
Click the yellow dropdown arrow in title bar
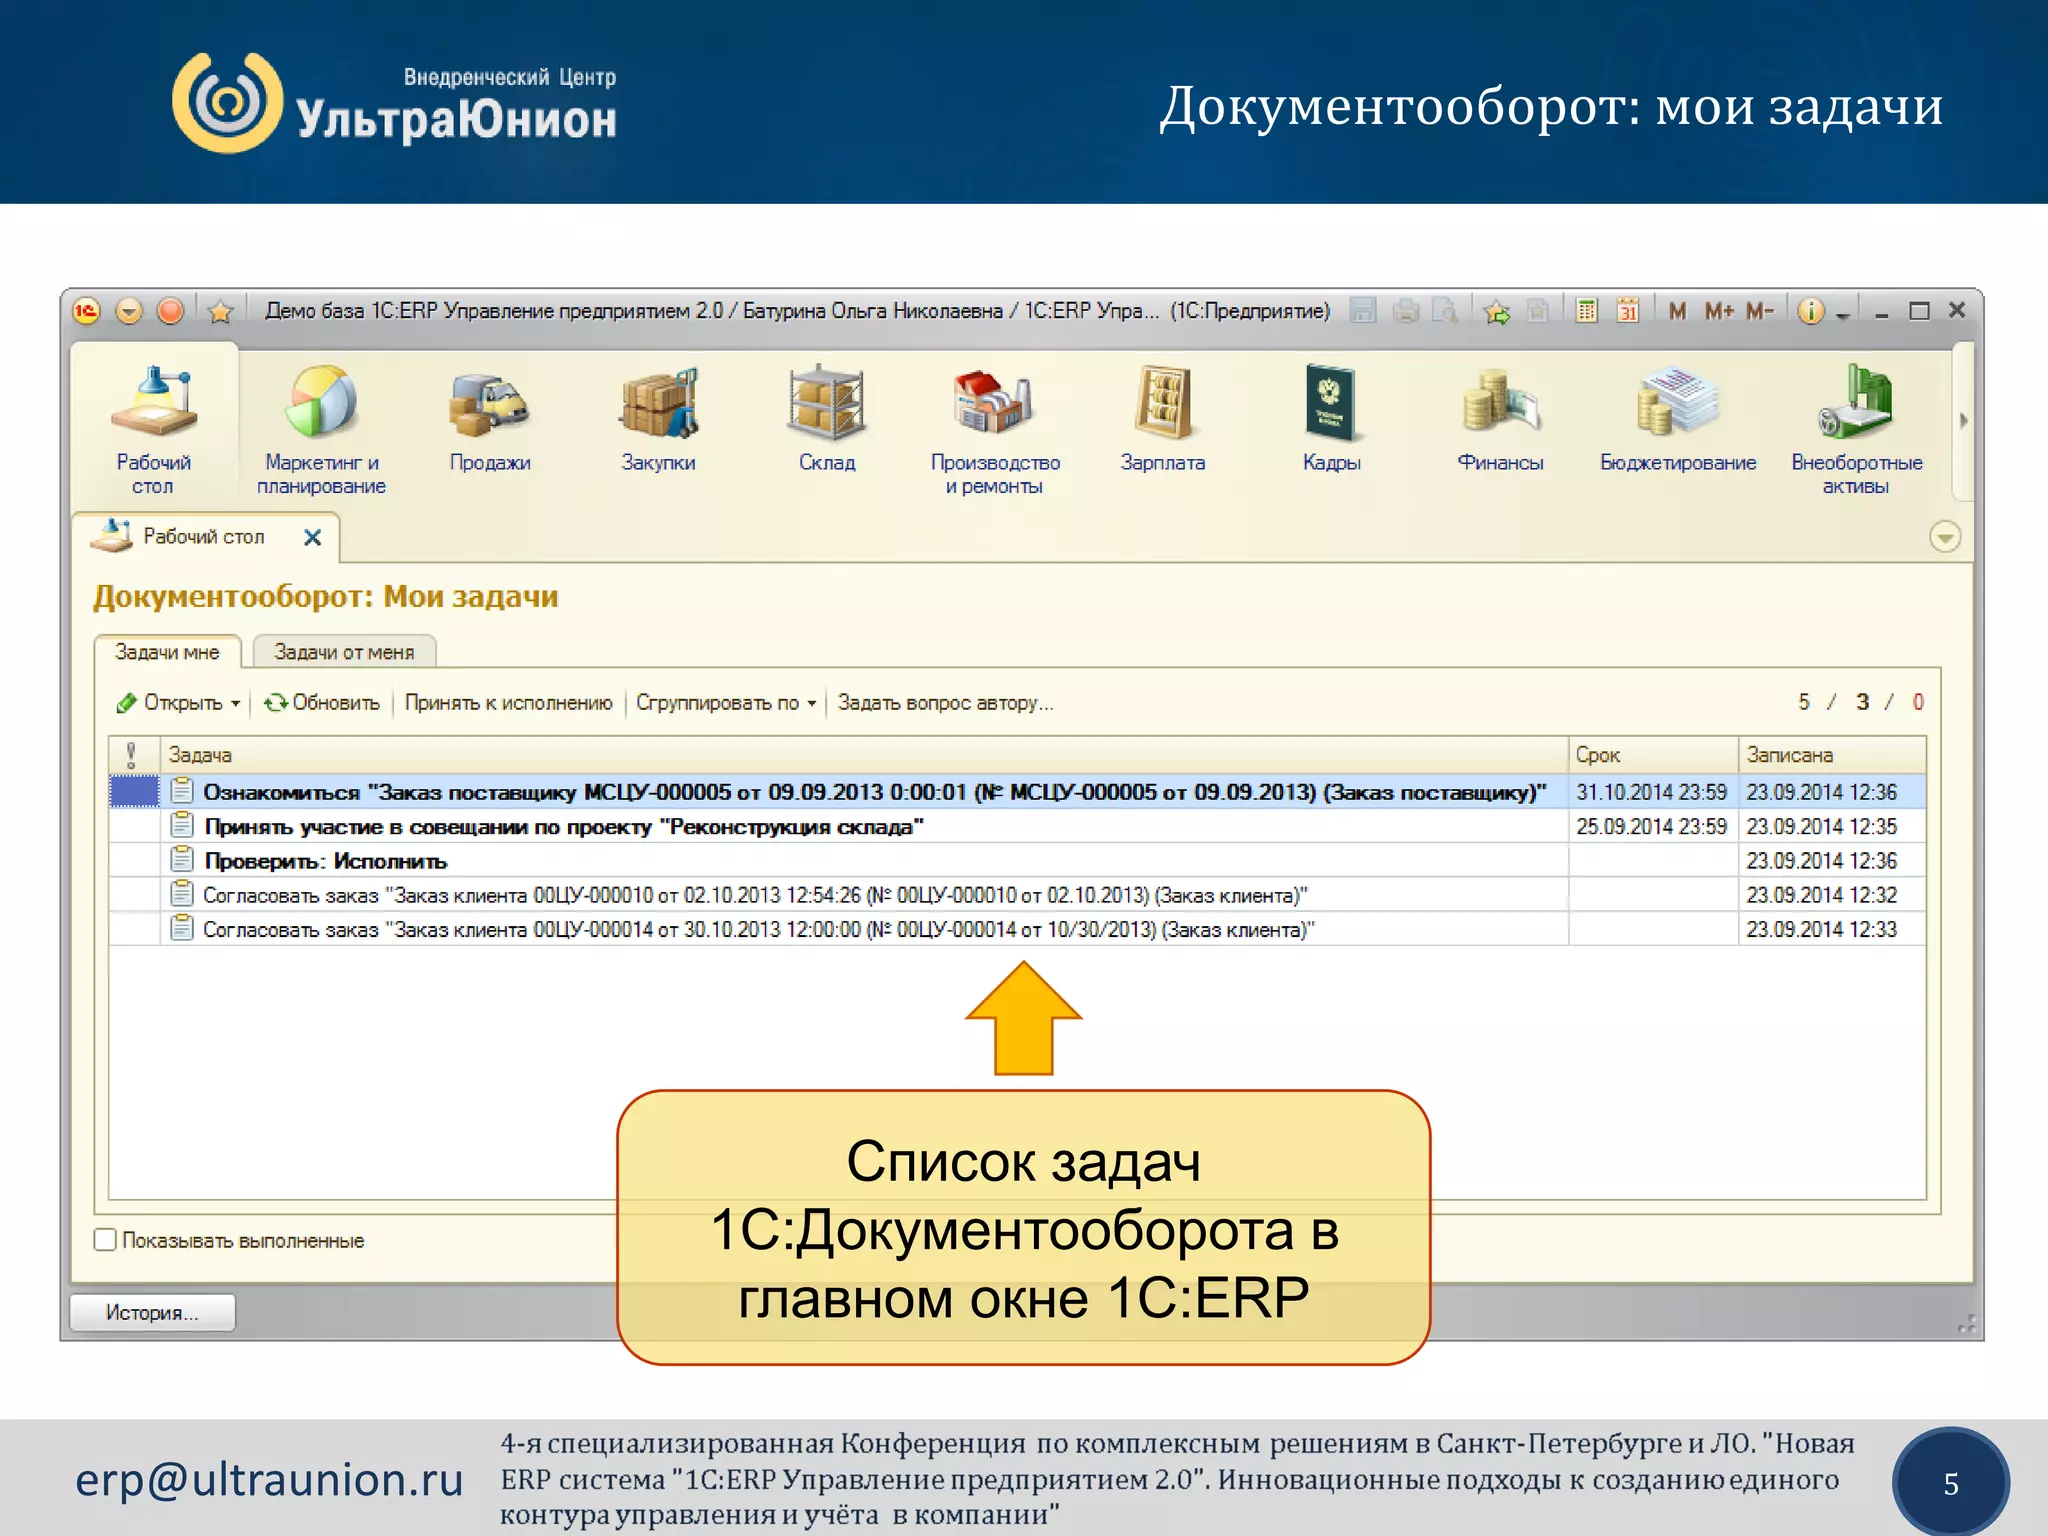tap(129, 312)
